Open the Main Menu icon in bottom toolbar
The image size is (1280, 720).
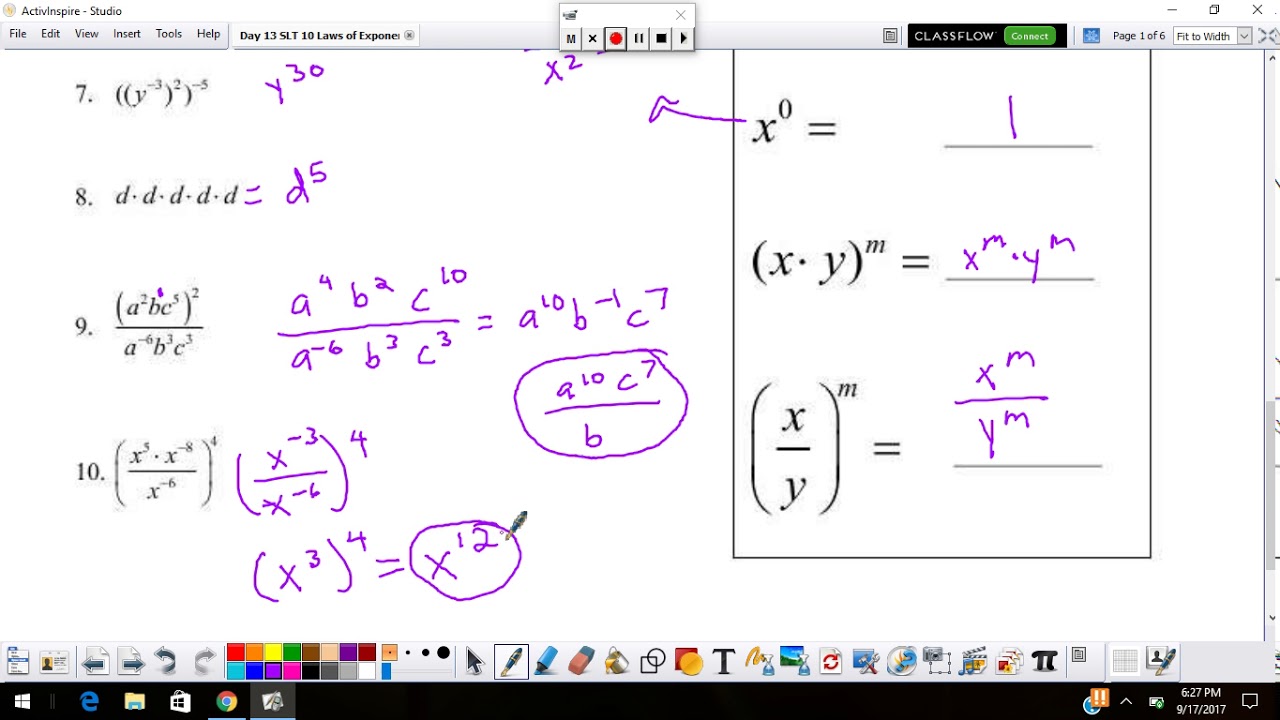17,661
